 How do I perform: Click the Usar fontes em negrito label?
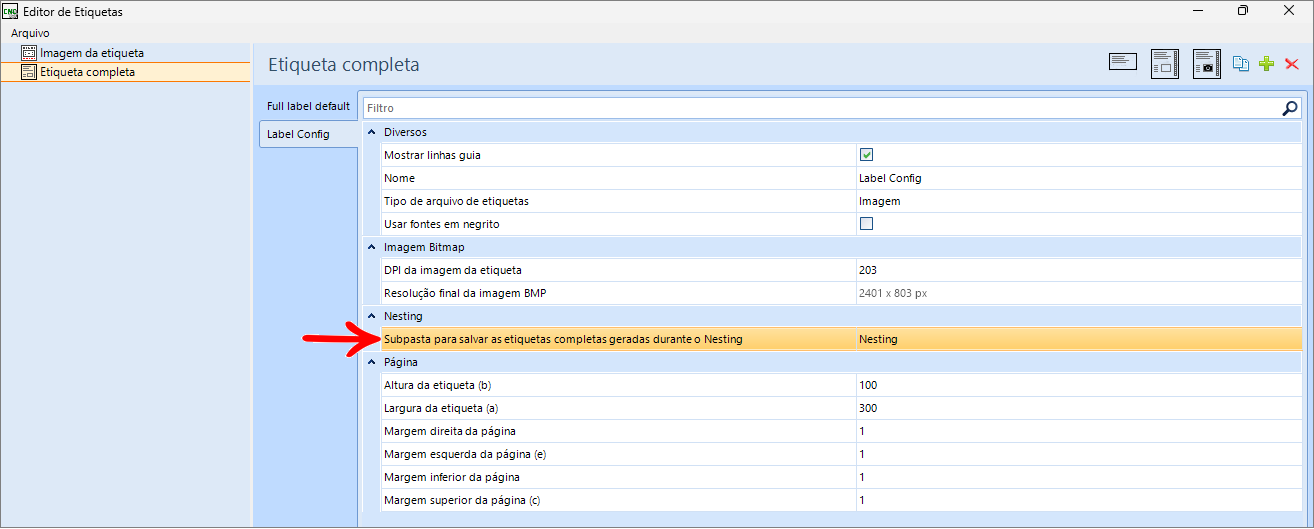pos(441,224)
